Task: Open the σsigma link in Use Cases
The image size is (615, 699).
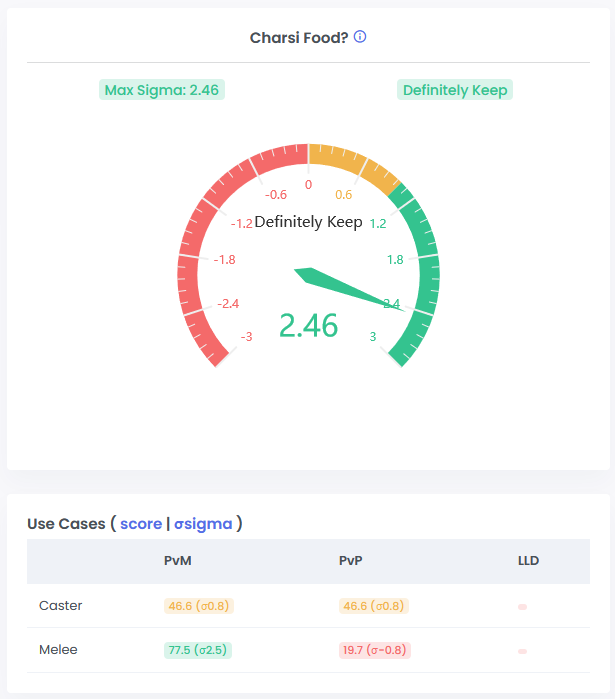Action: pos(203,523)
